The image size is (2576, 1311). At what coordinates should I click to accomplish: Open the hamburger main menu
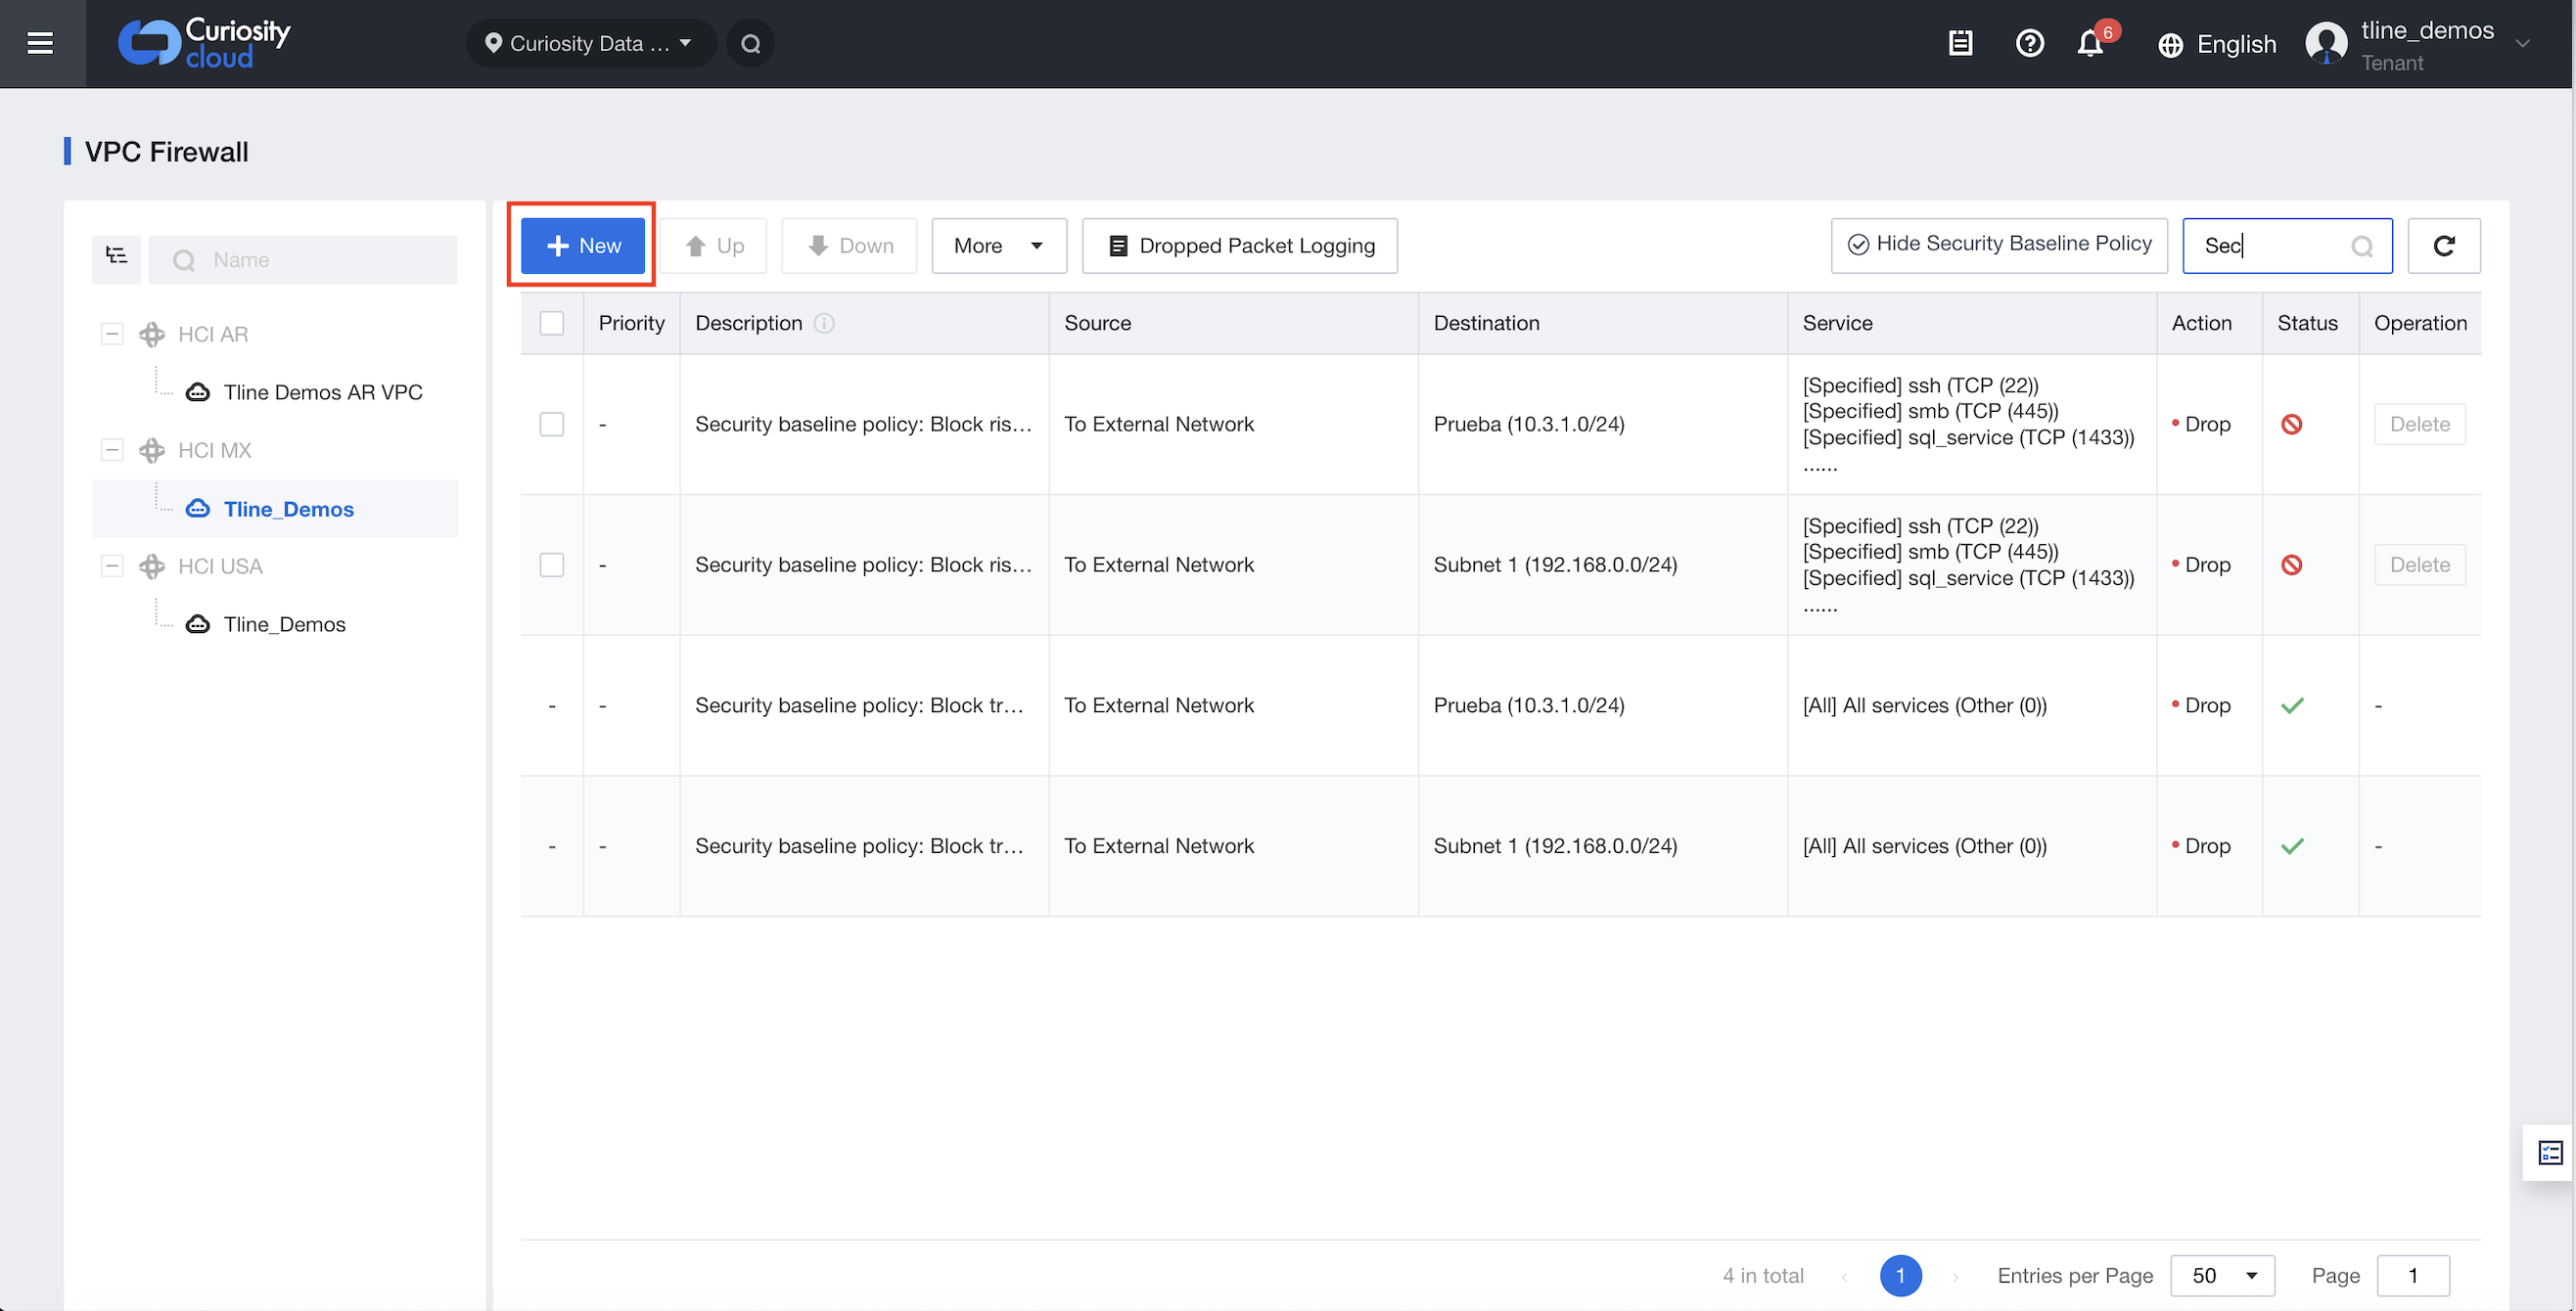(x=40, y=43)
